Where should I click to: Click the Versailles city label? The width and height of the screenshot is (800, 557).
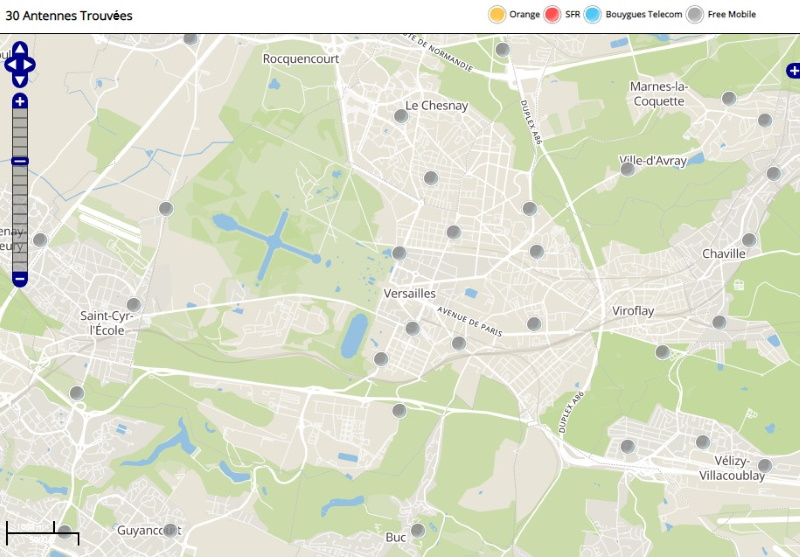pos(410,293)
